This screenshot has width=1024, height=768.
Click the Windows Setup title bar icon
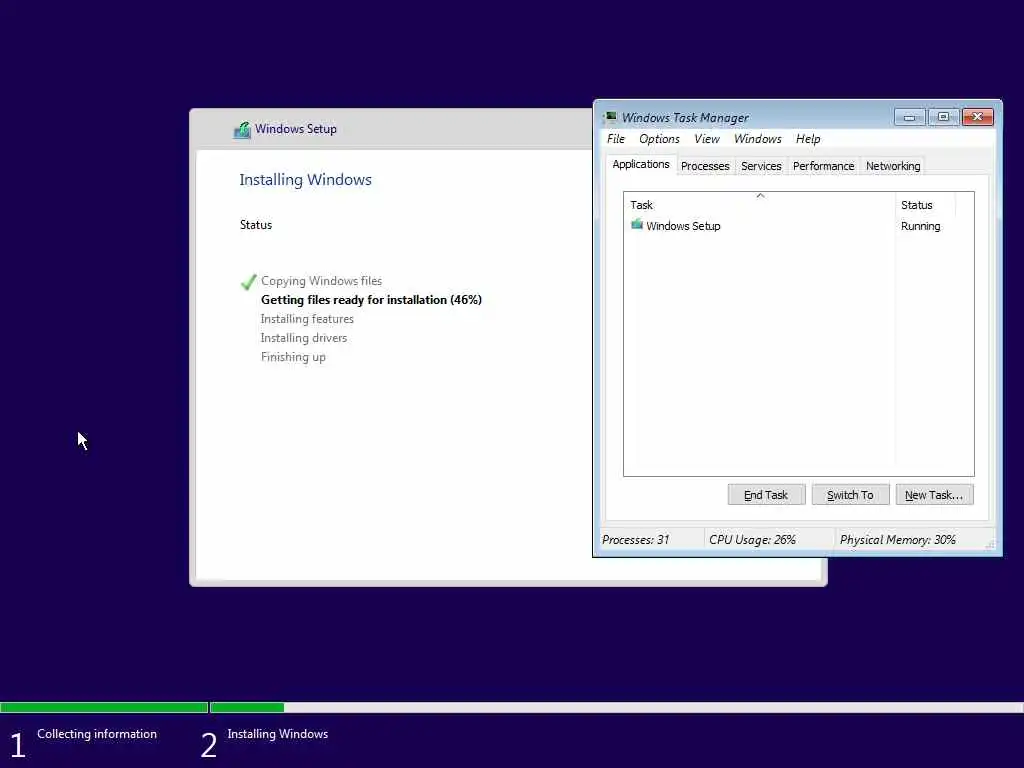point(242,129)
